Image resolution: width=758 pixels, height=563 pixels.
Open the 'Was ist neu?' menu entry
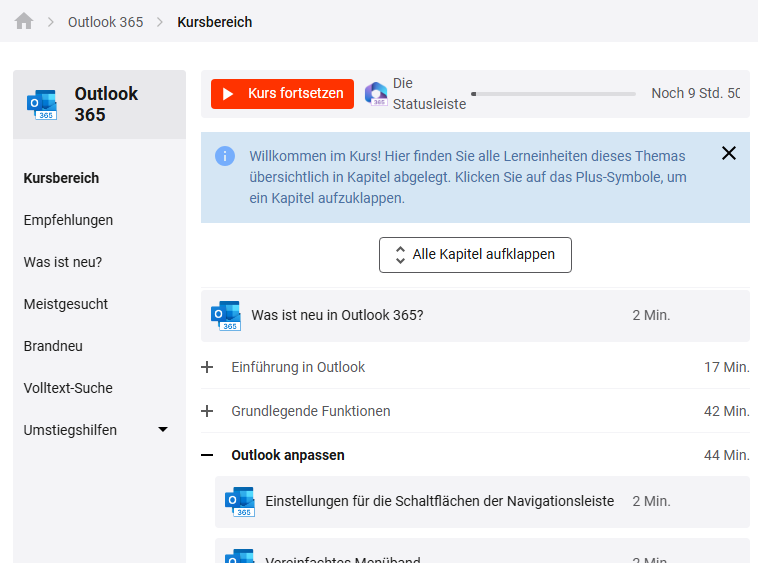point(63,262)
